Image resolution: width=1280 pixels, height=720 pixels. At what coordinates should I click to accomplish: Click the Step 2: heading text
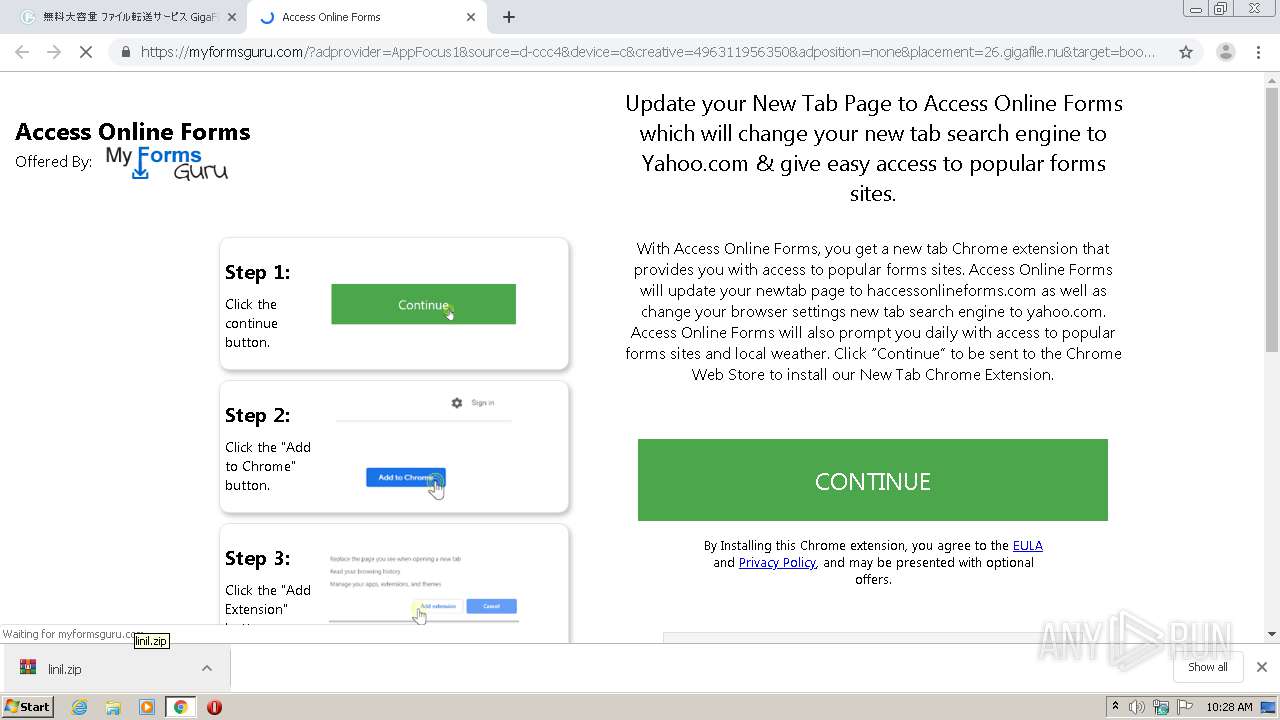point(257,415)
